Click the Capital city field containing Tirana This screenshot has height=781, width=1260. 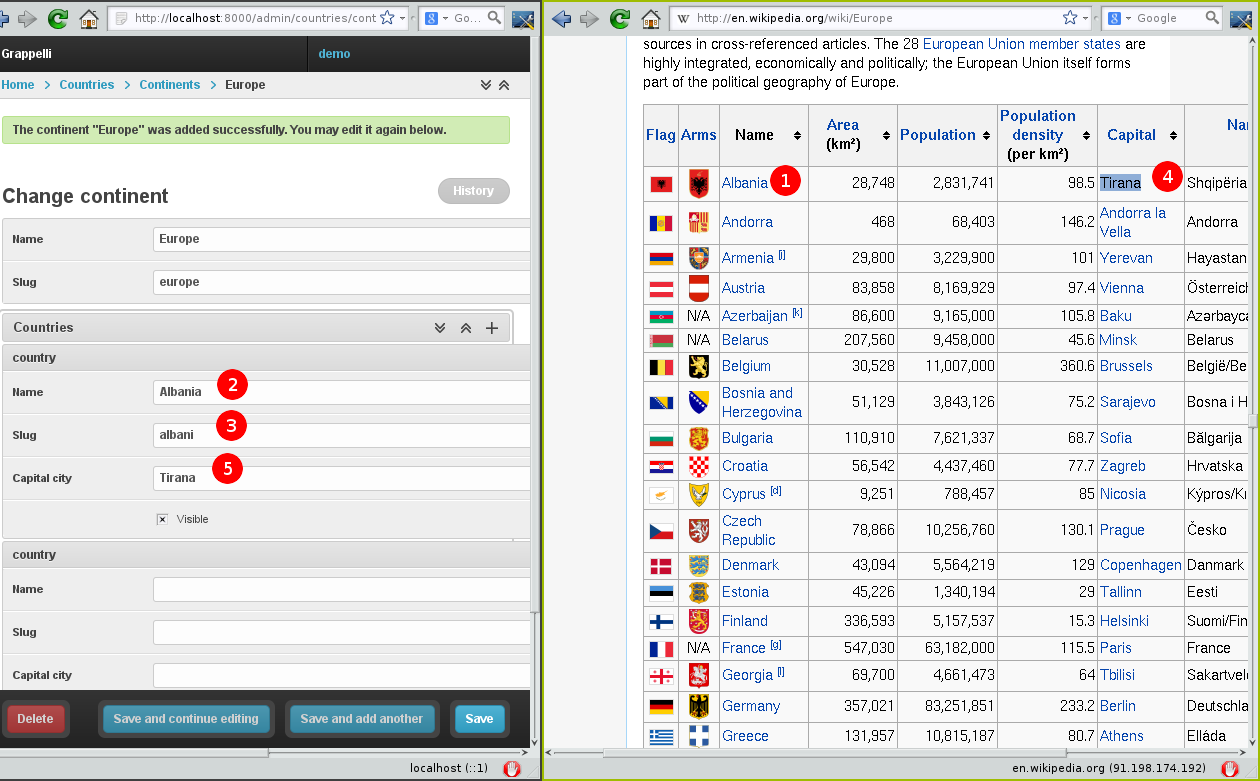point(342,478)
